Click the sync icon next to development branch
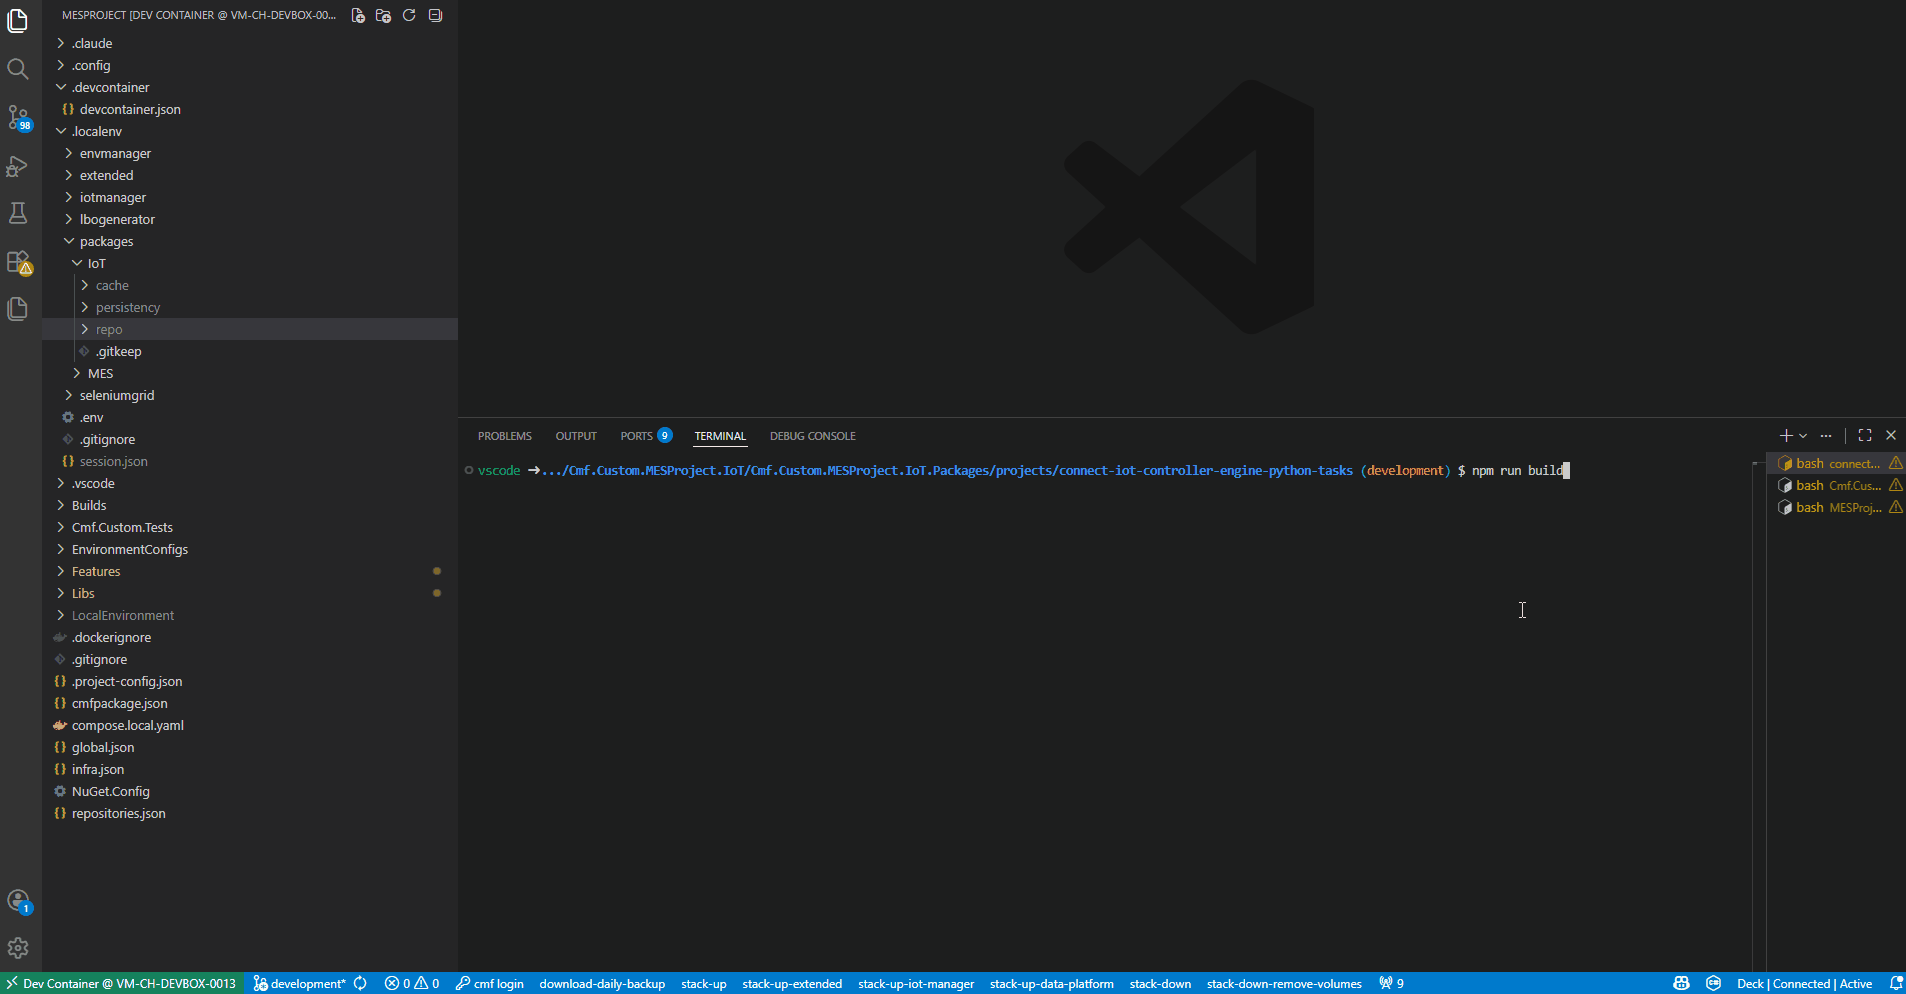This screenshot has height=994, width=1906. 361,983
